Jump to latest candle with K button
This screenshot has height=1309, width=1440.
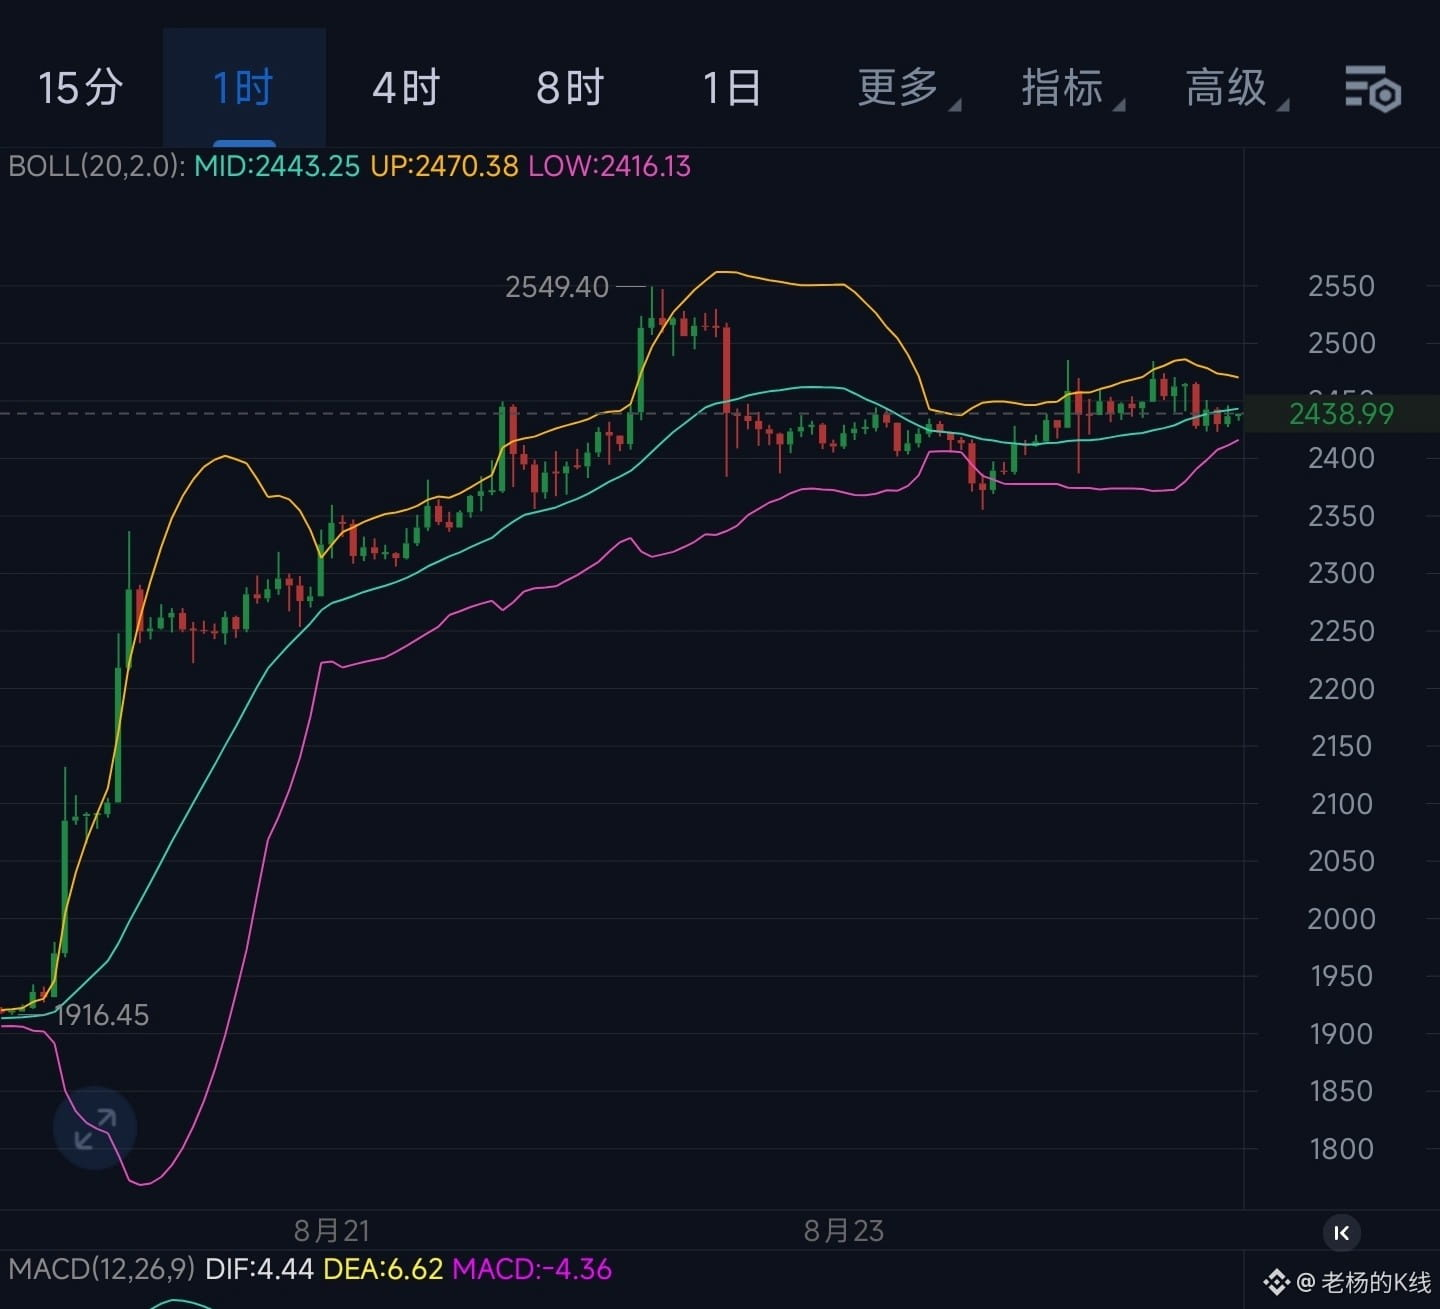click(x=1342, y=1233)
